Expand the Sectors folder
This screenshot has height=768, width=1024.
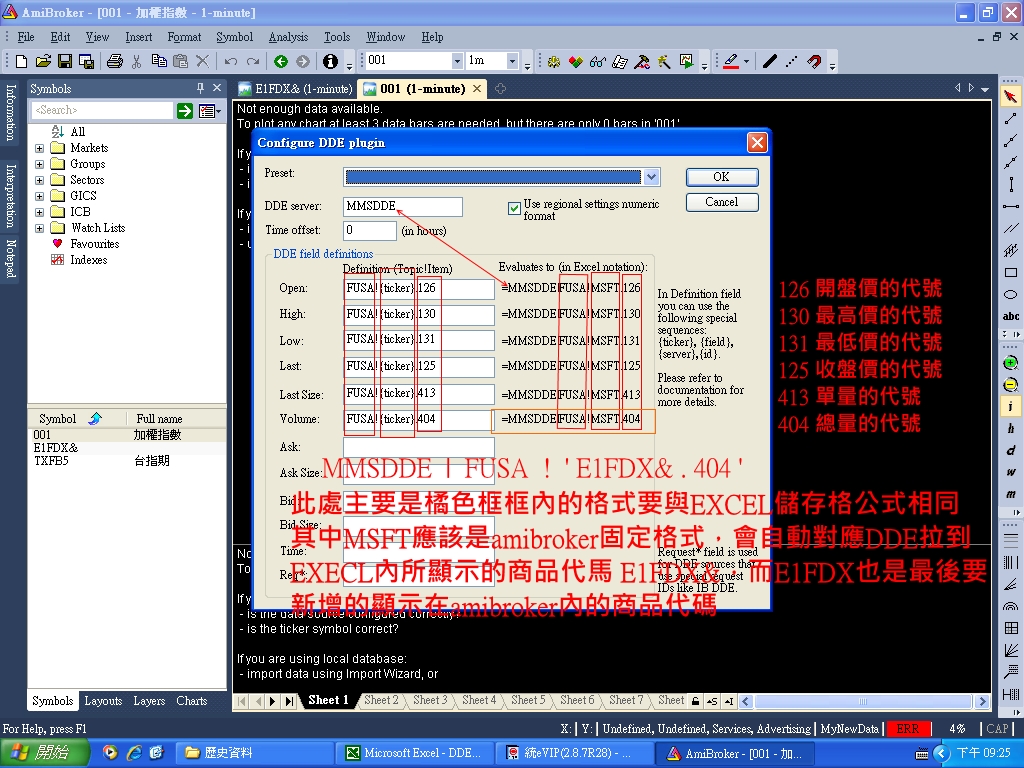pos(39,180)
